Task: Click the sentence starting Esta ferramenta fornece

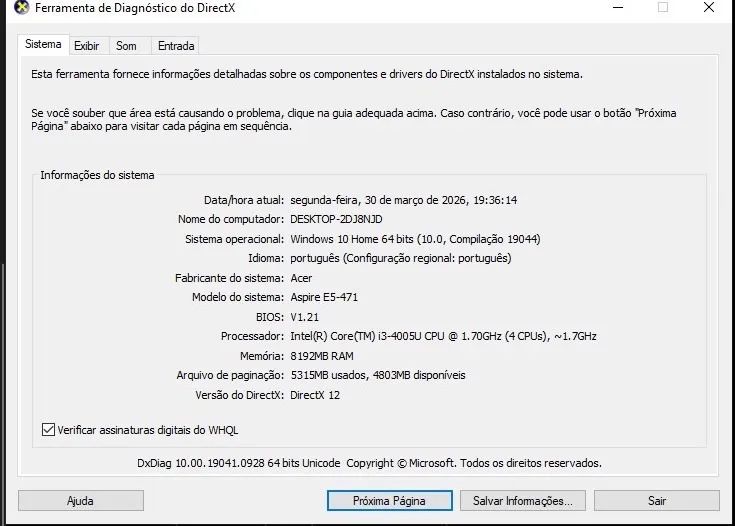Action: [307, 74]
